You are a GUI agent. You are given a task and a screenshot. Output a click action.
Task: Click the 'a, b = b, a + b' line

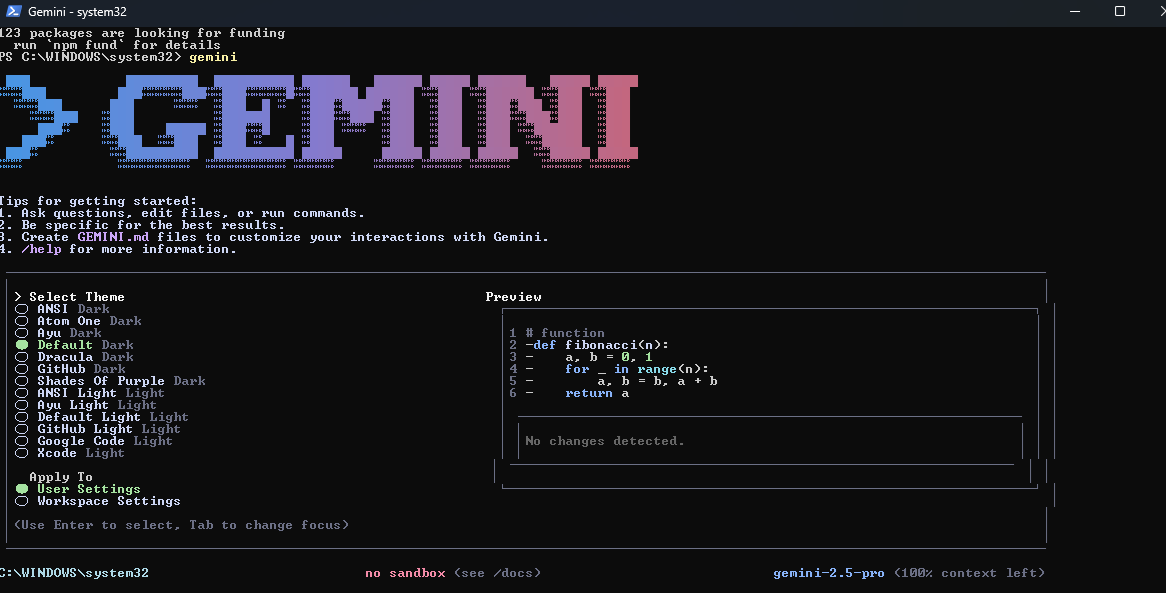pos(657,380)
